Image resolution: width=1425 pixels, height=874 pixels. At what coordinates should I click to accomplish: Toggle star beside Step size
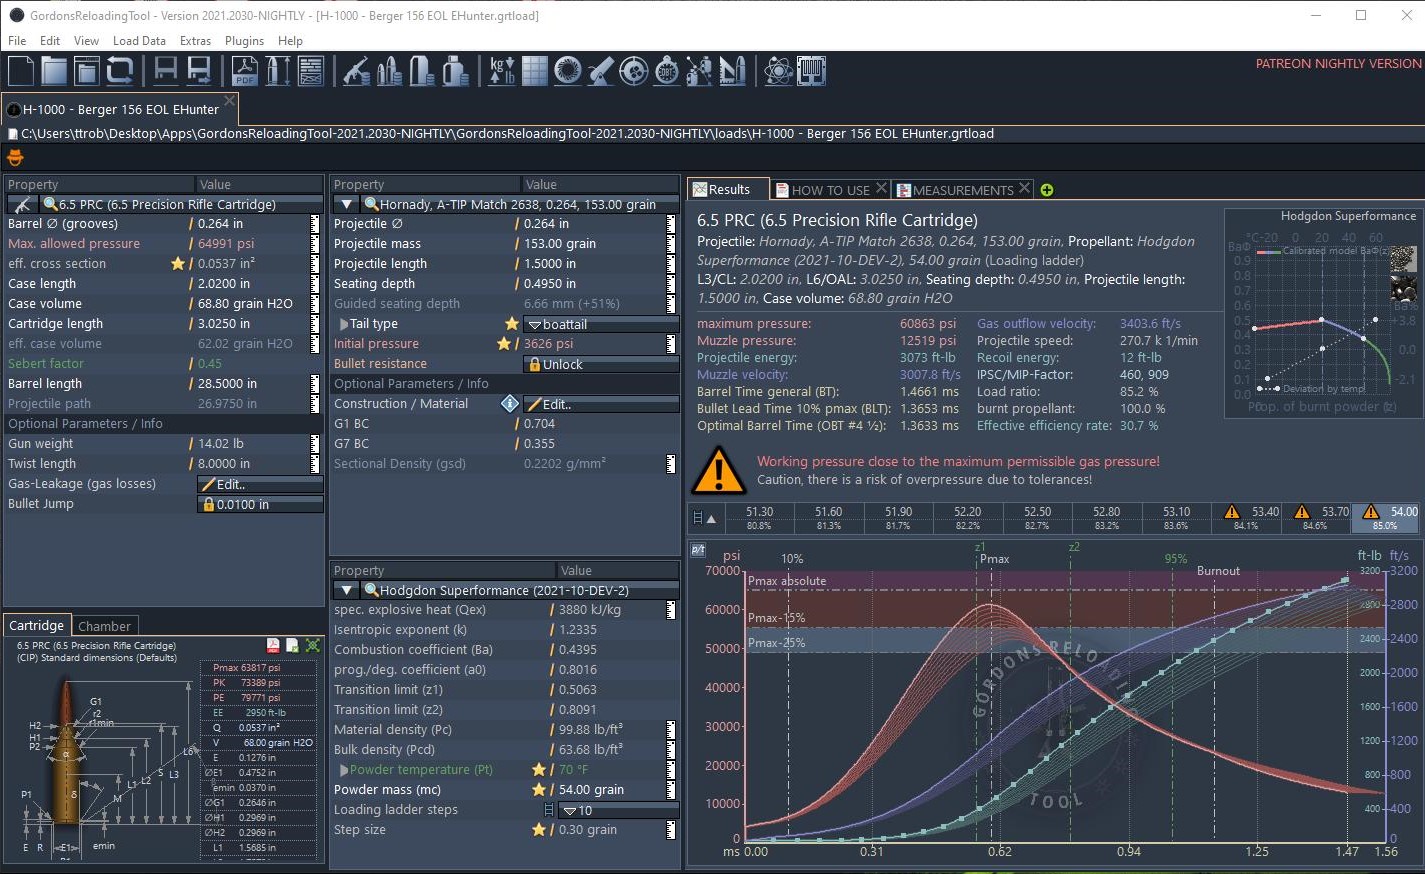click(539, 830)
